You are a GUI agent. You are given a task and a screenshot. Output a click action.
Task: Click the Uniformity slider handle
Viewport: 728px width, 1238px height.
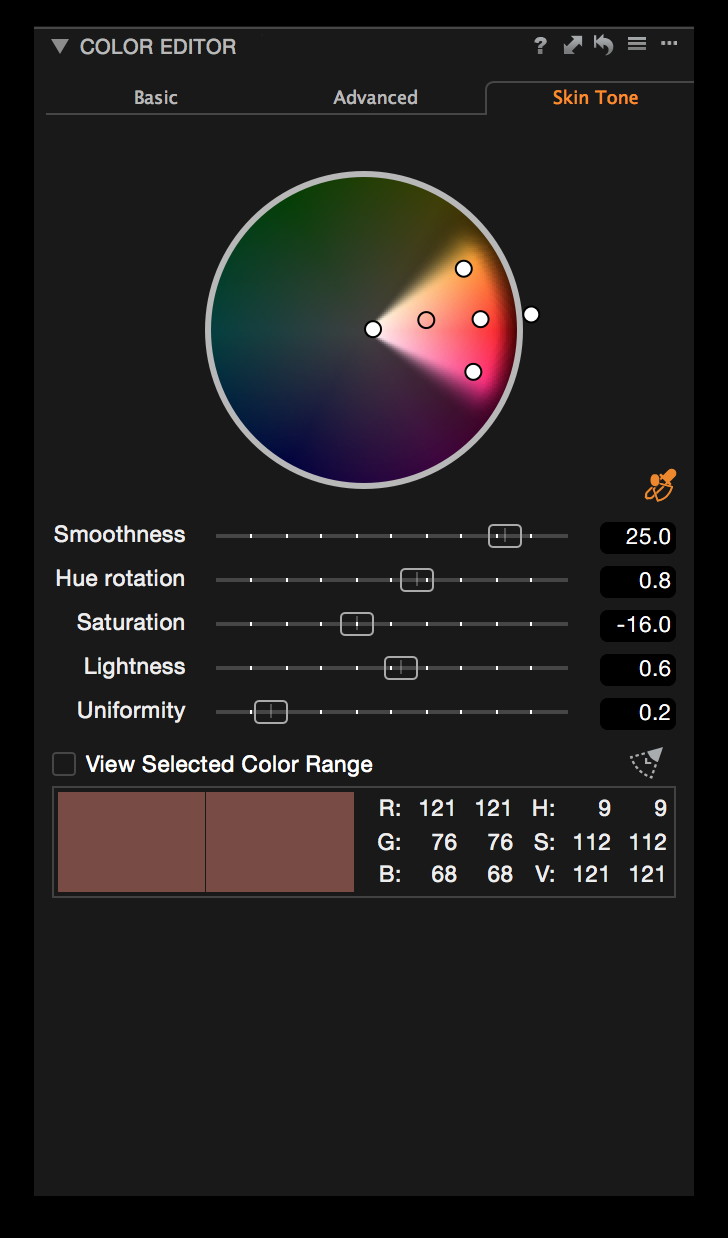[271, 712]
